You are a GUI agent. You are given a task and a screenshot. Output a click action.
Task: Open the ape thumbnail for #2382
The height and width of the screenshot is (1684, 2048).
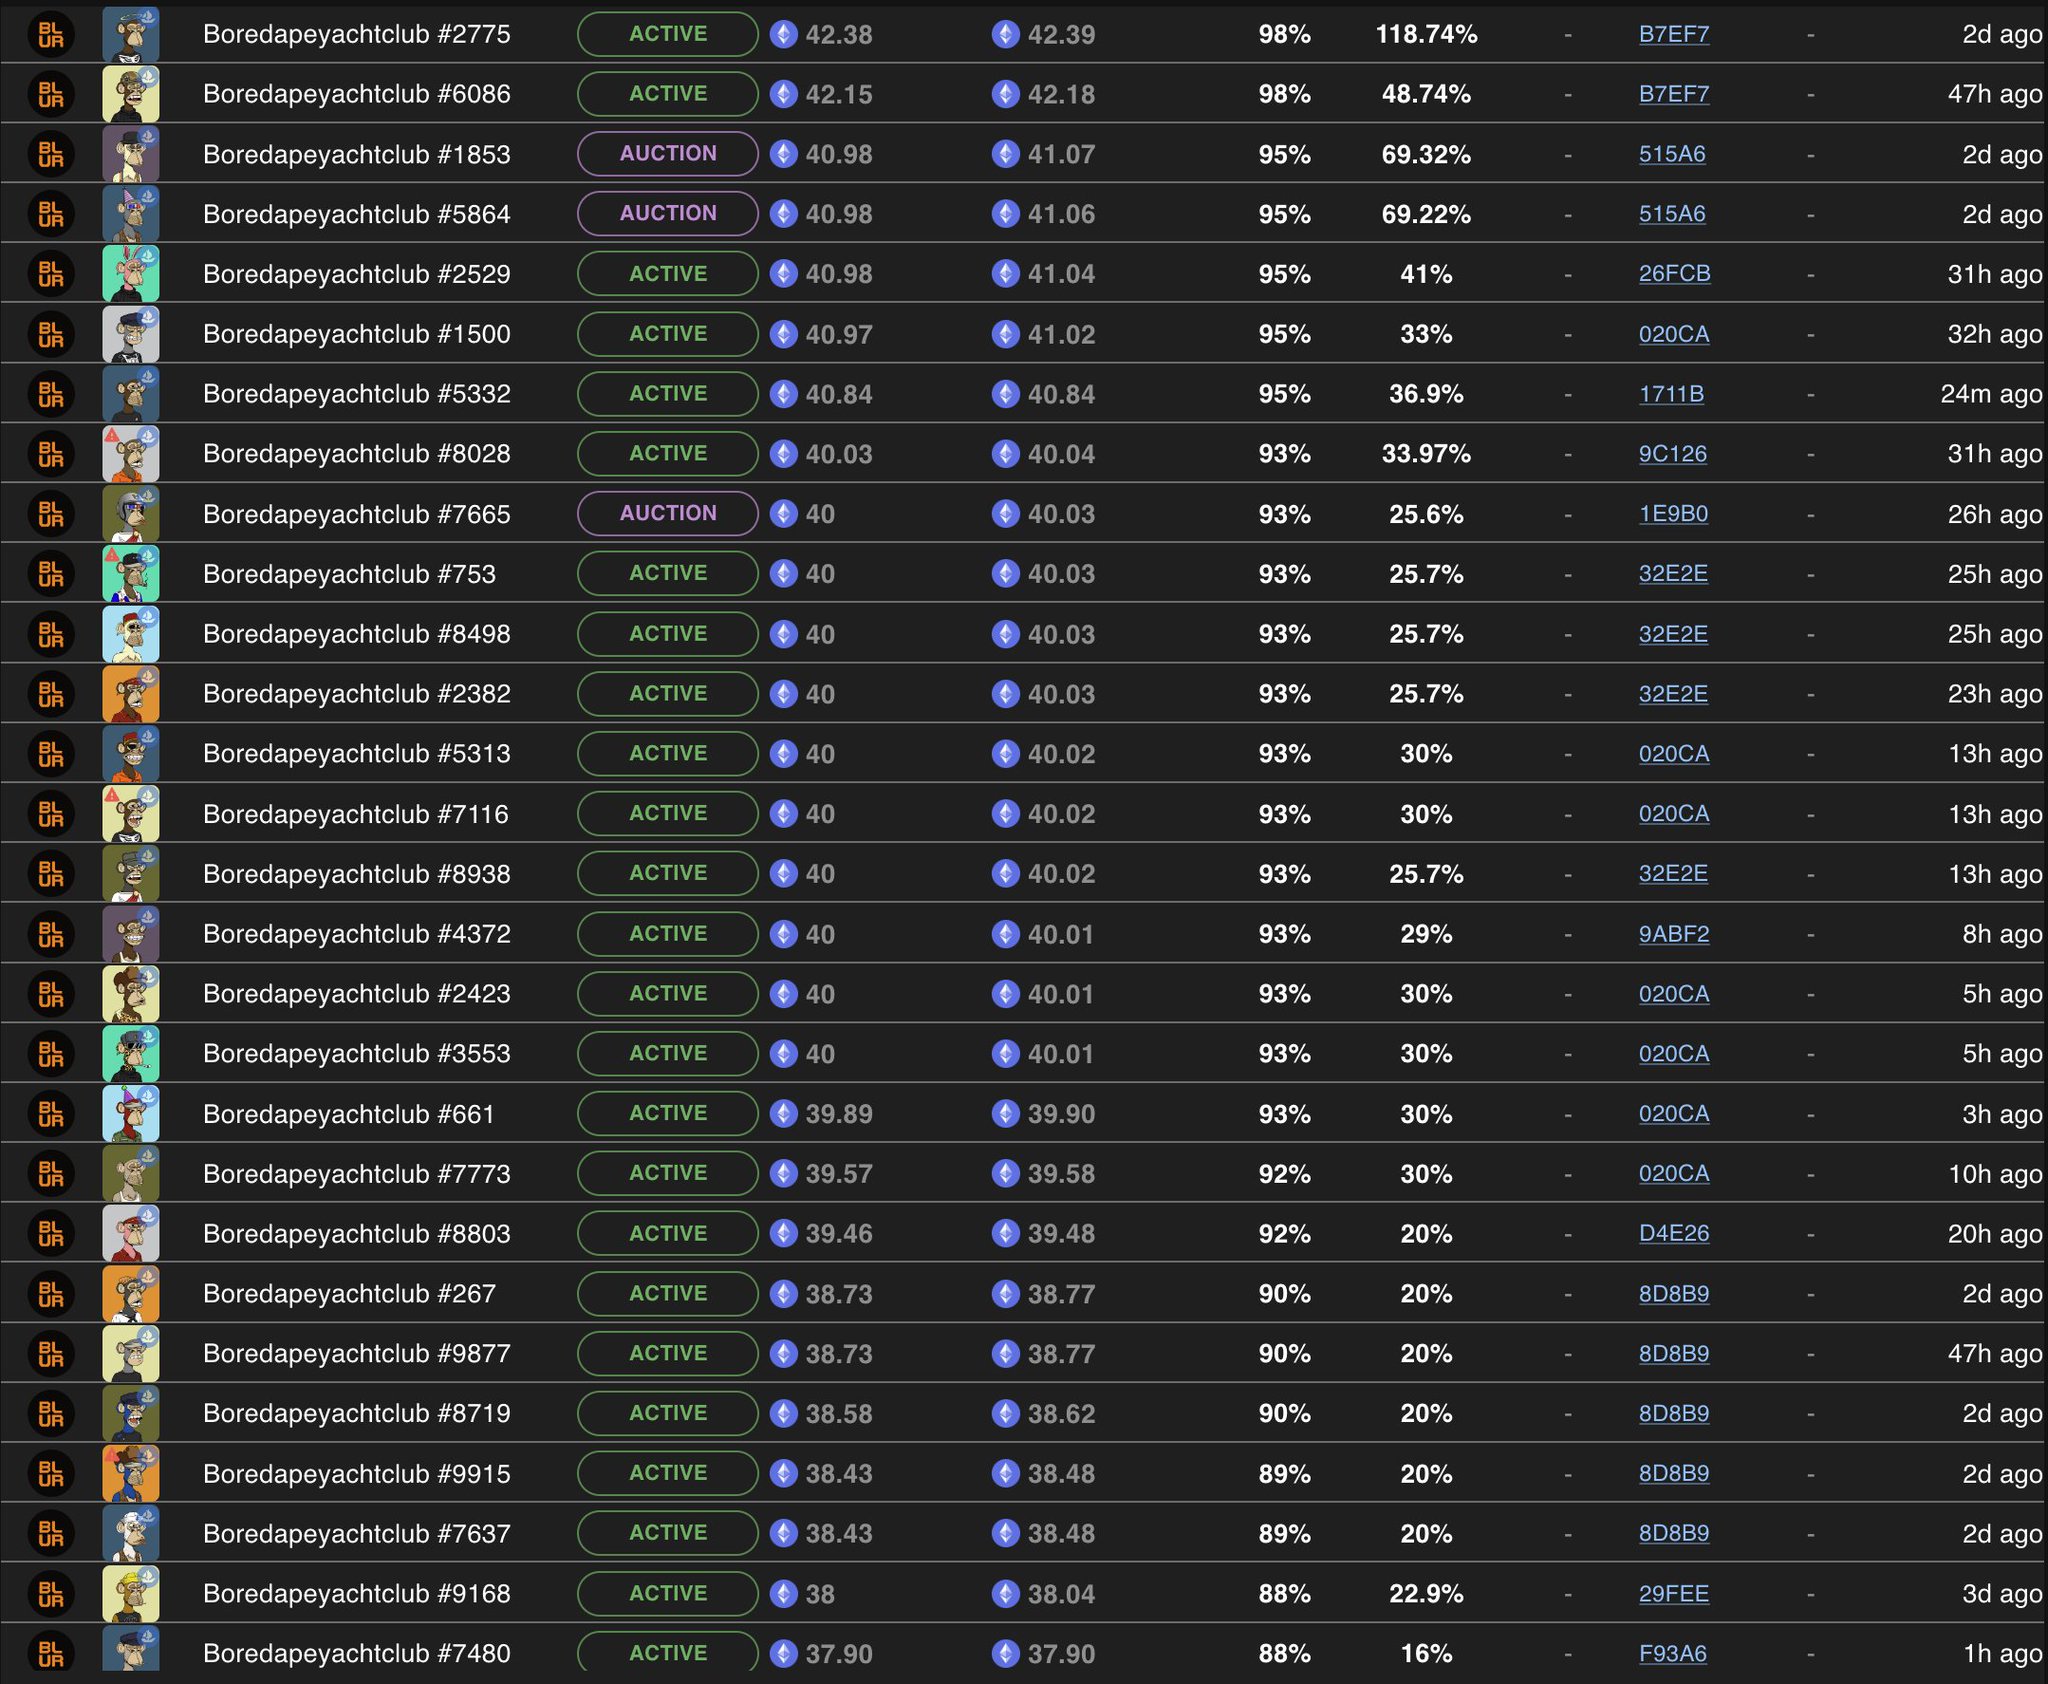click(x=131, y=694)
